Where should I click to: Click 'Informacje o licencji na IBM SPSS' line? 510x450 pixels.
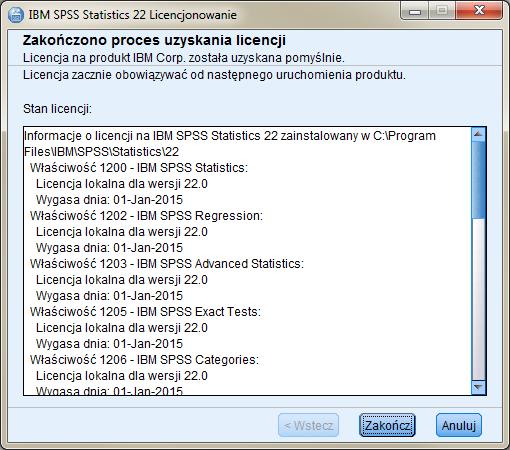click(230, 136)
